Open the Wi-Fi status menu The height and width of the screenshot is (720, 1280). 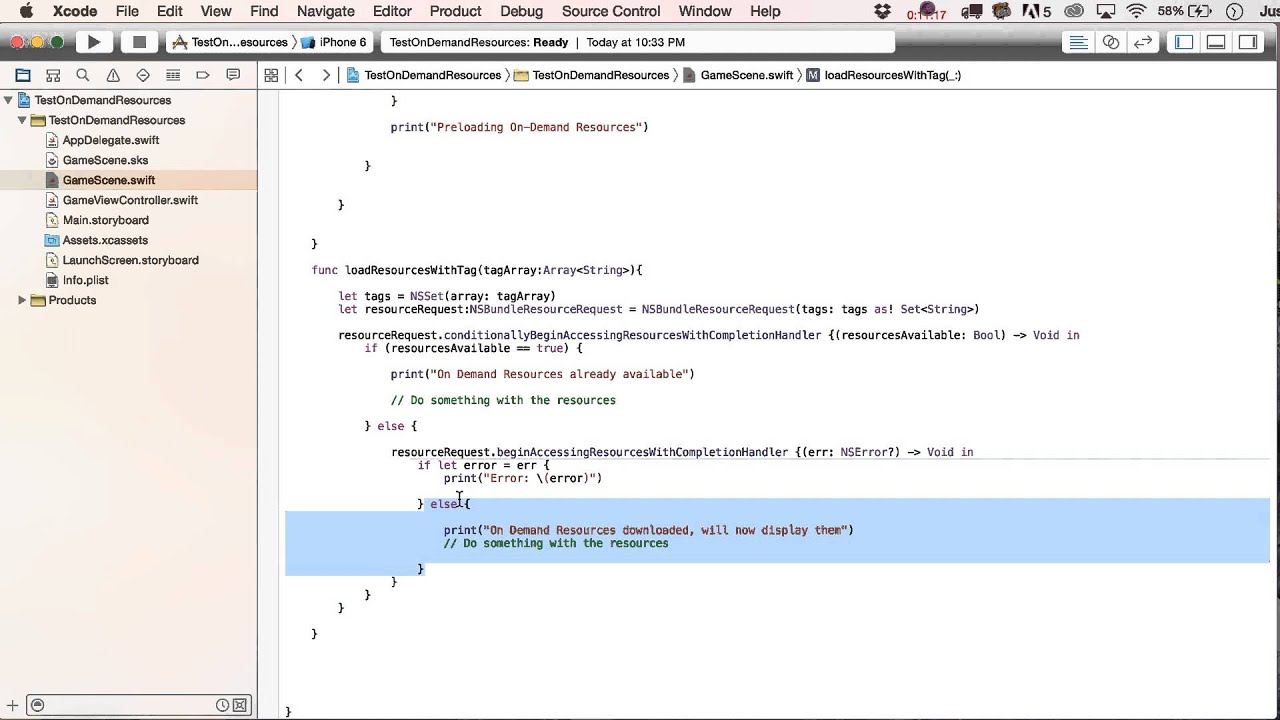coord(1136,11)
